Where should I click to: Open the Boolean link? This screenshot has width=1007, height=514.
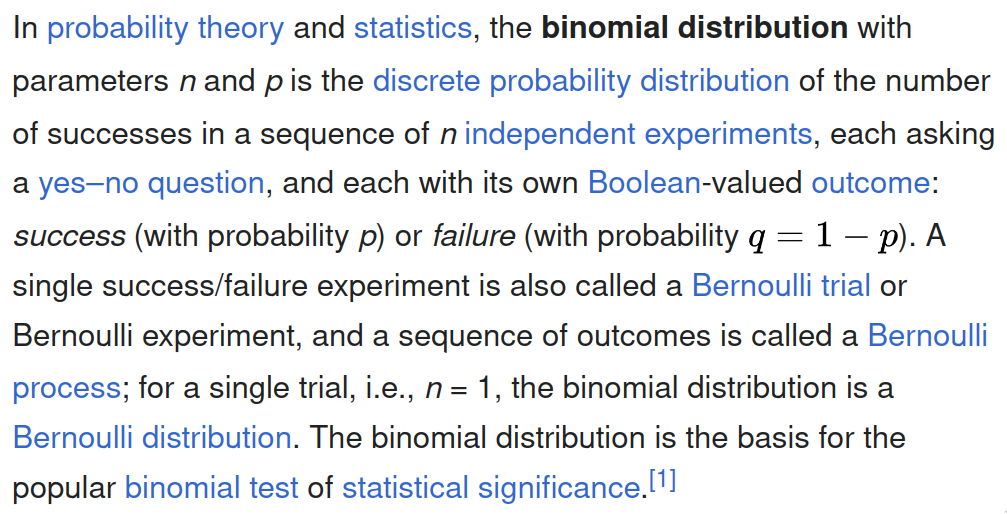point(644,182)
